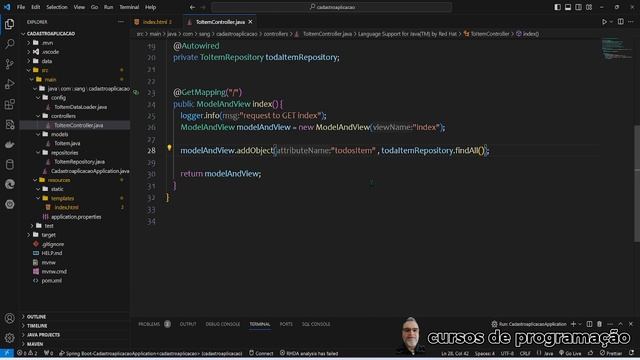
Task: Switch to index.html editor tab
Action: pos(157,22)
